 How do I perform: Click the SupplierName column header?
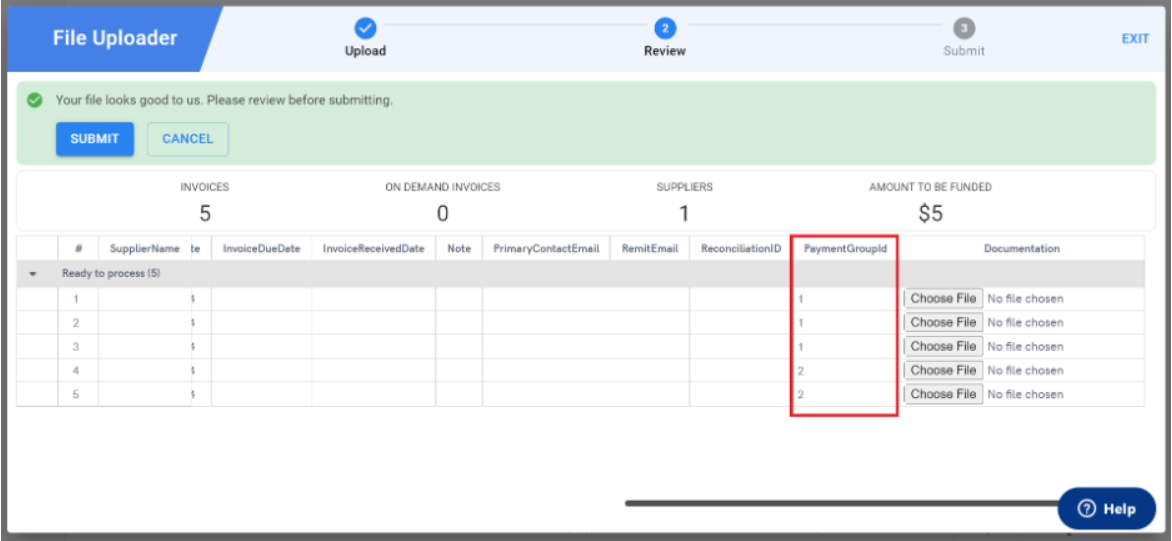pos(145,249)
